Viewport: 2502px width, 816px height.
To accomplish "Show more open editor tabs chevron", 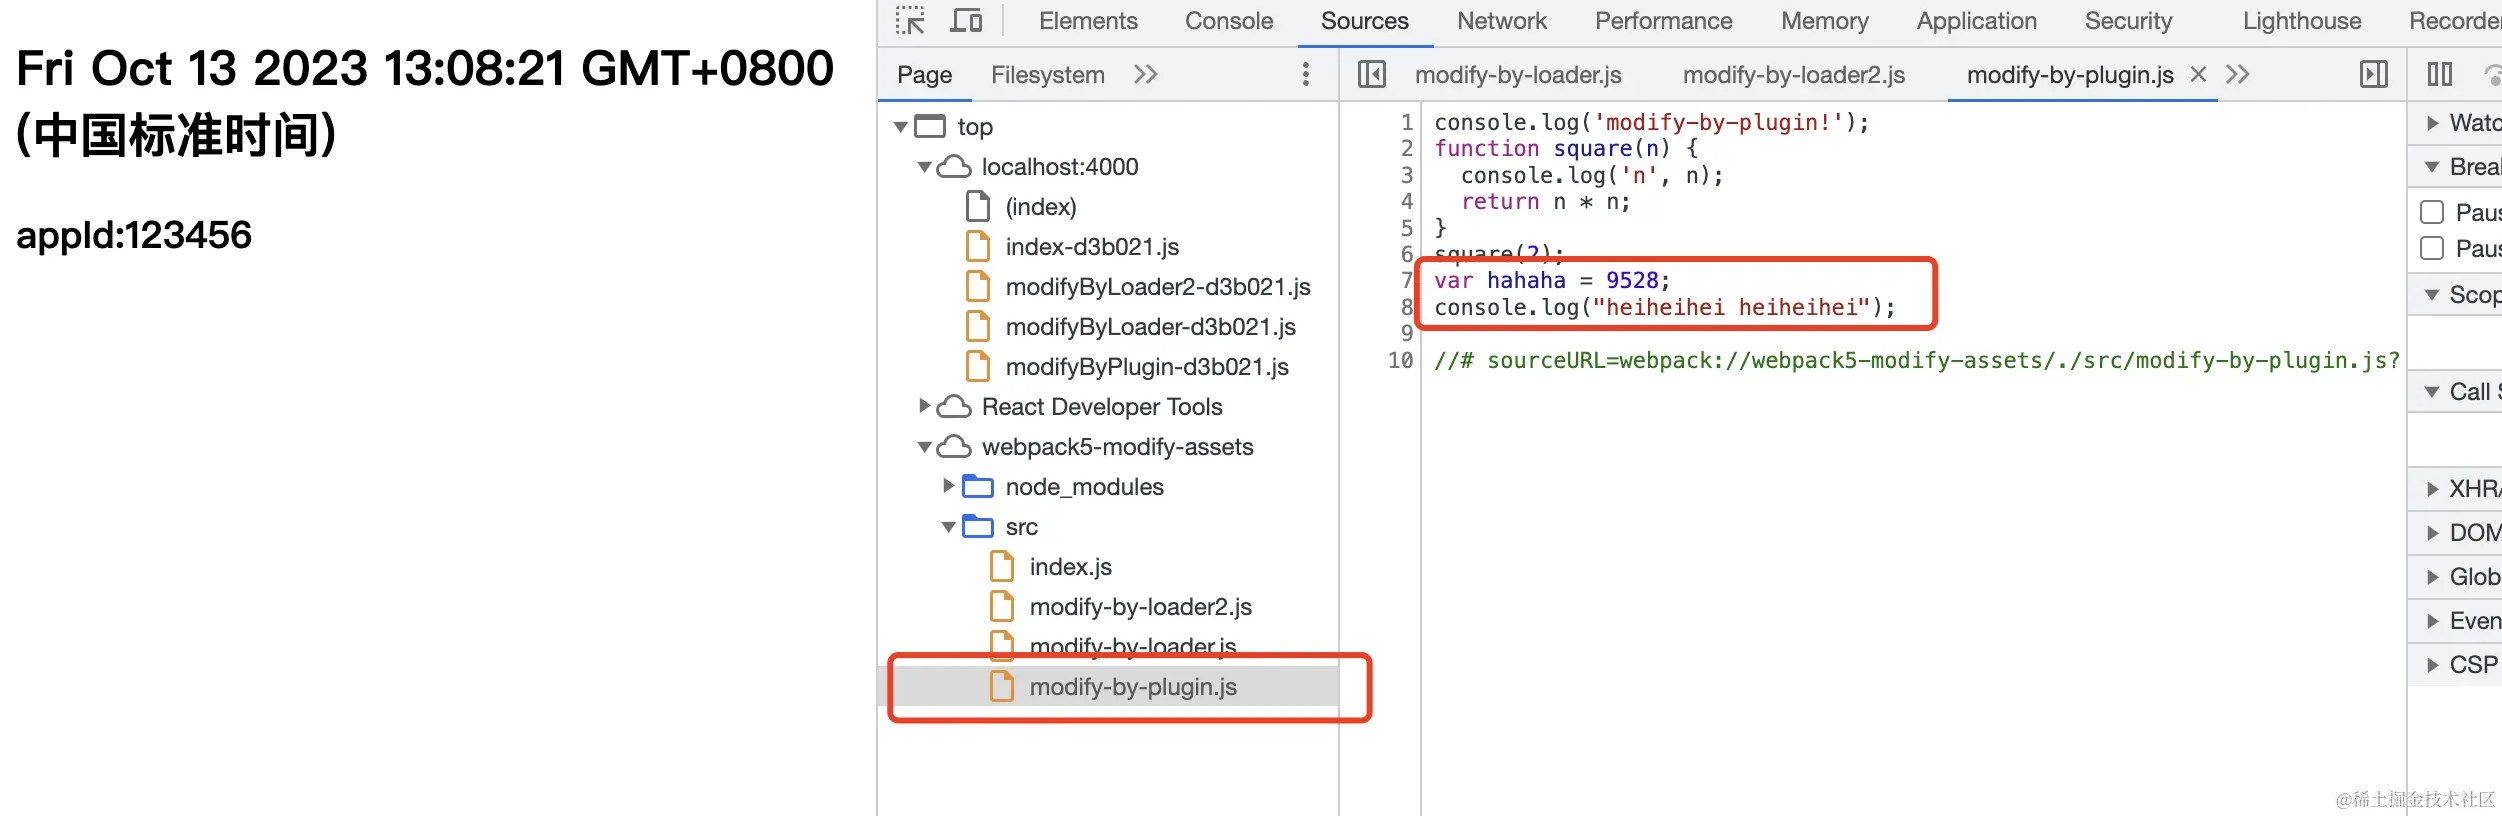I will [x=2238, y=74].
